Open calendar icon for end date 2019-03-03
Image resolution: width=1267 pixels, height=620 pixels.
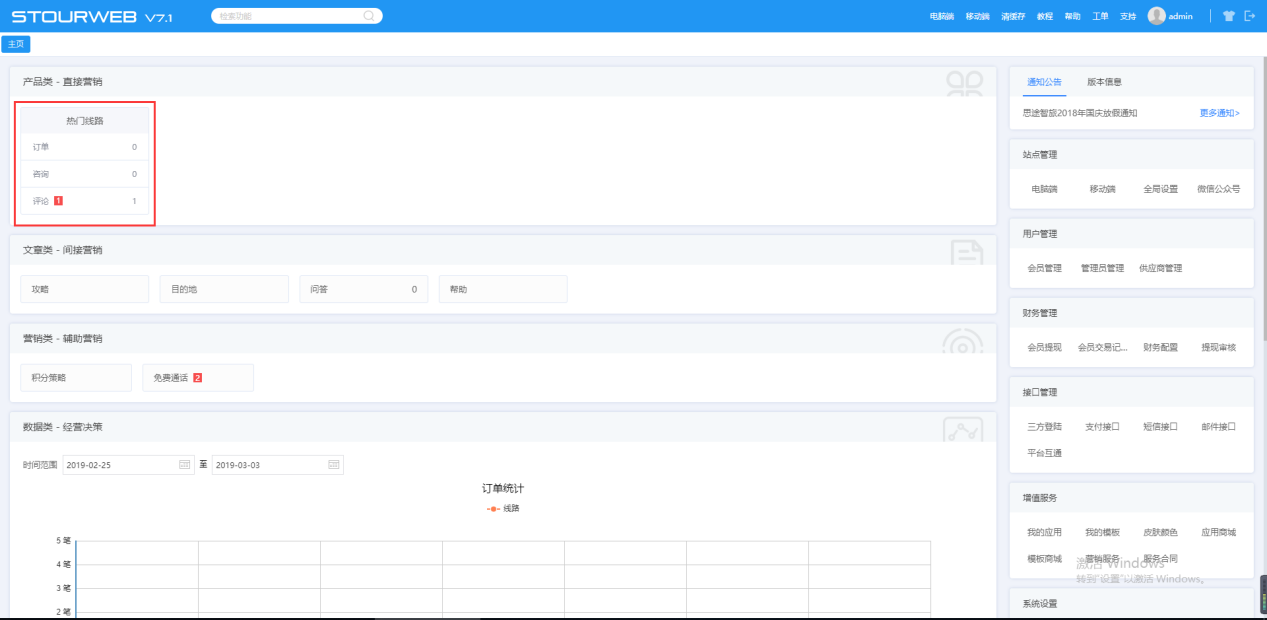coord(334,465)
